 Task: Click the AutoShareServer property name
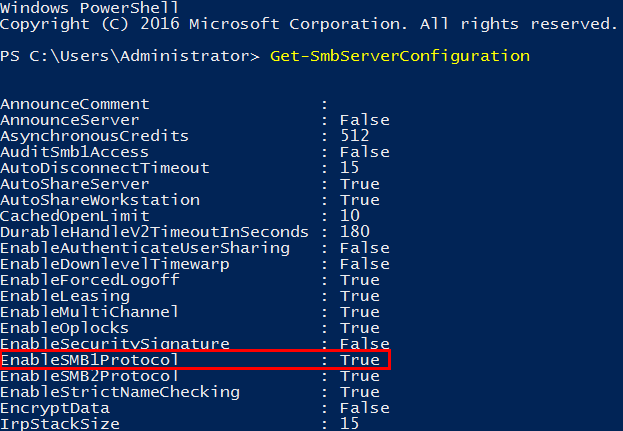pos(75,184)
